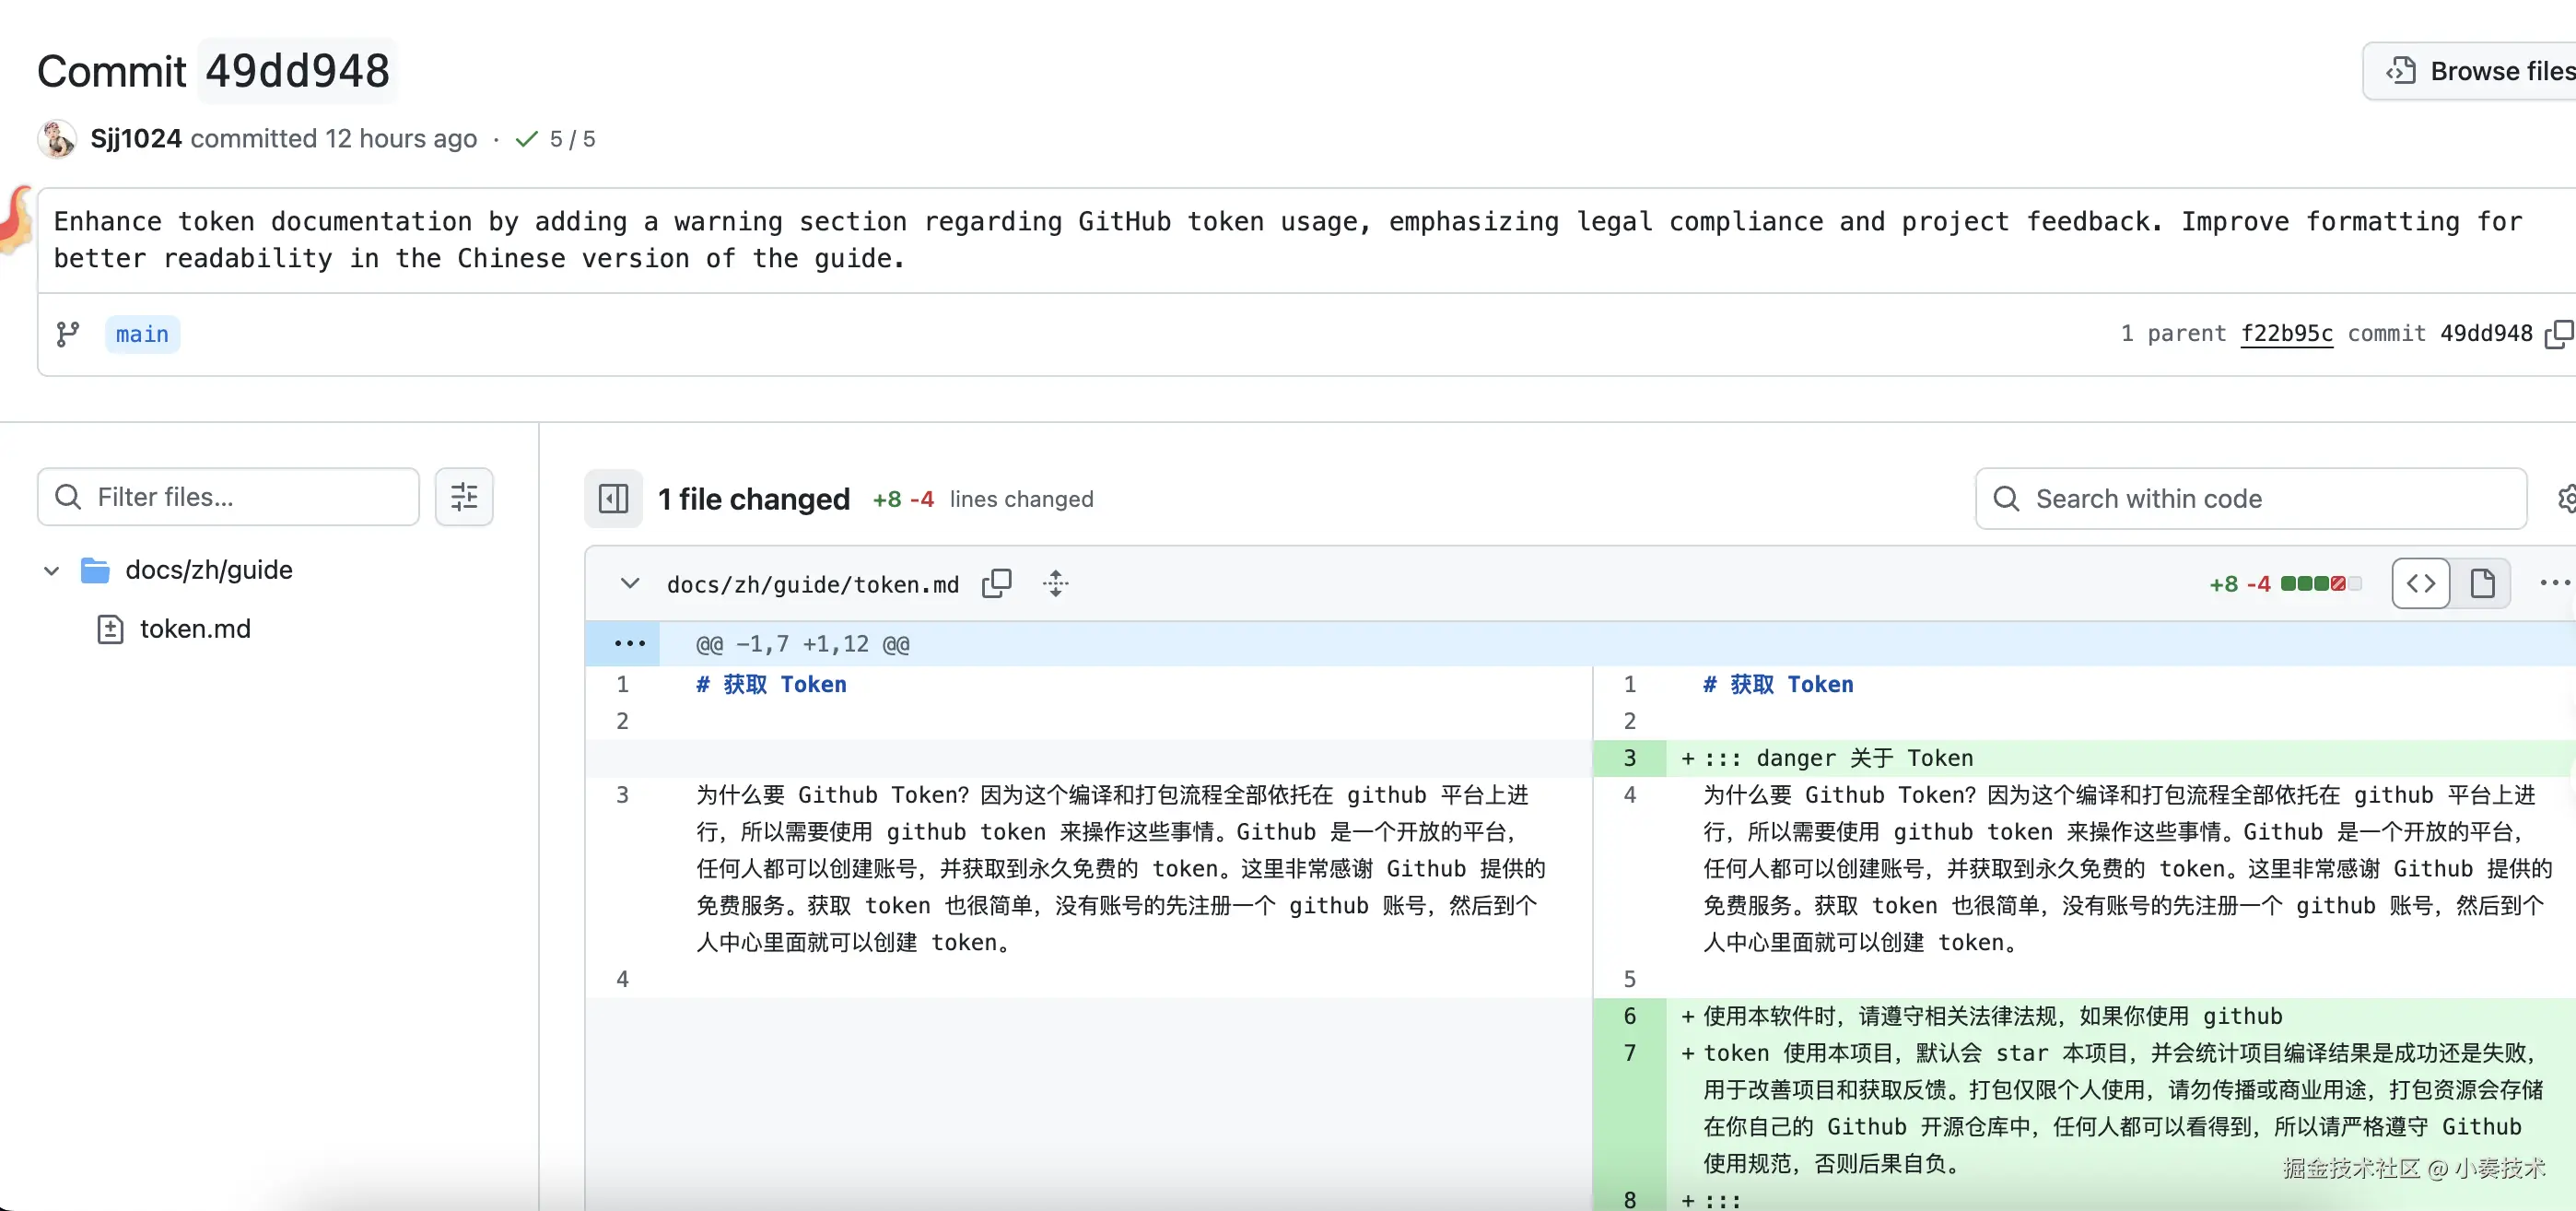Open the token.md more options menu
2576x1211 pixels.
[x=2554, y=584]
